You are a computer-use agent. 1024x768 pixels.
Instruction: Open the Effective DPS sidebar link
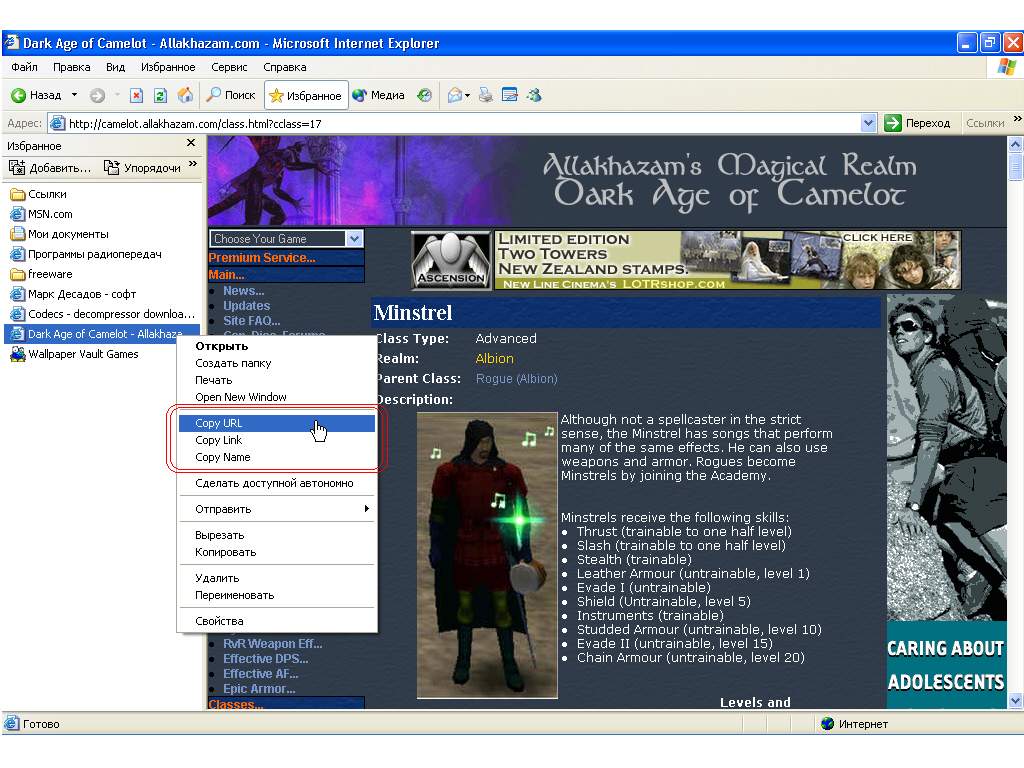(265, 659)
